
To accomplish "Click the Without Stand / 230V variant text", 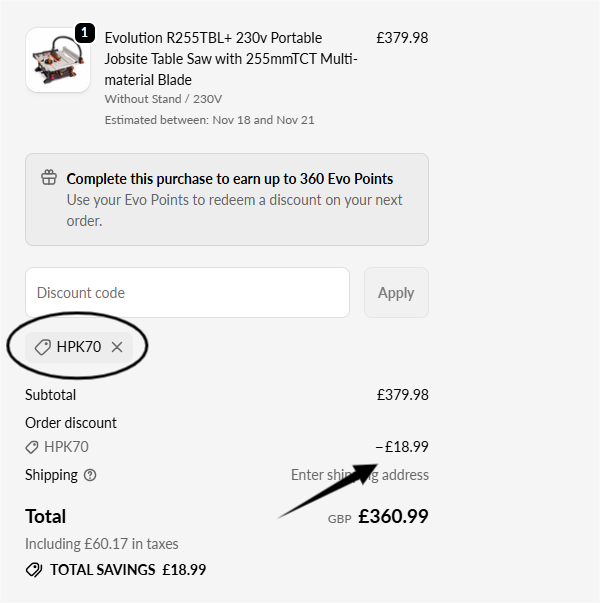I will pos(163,99).
